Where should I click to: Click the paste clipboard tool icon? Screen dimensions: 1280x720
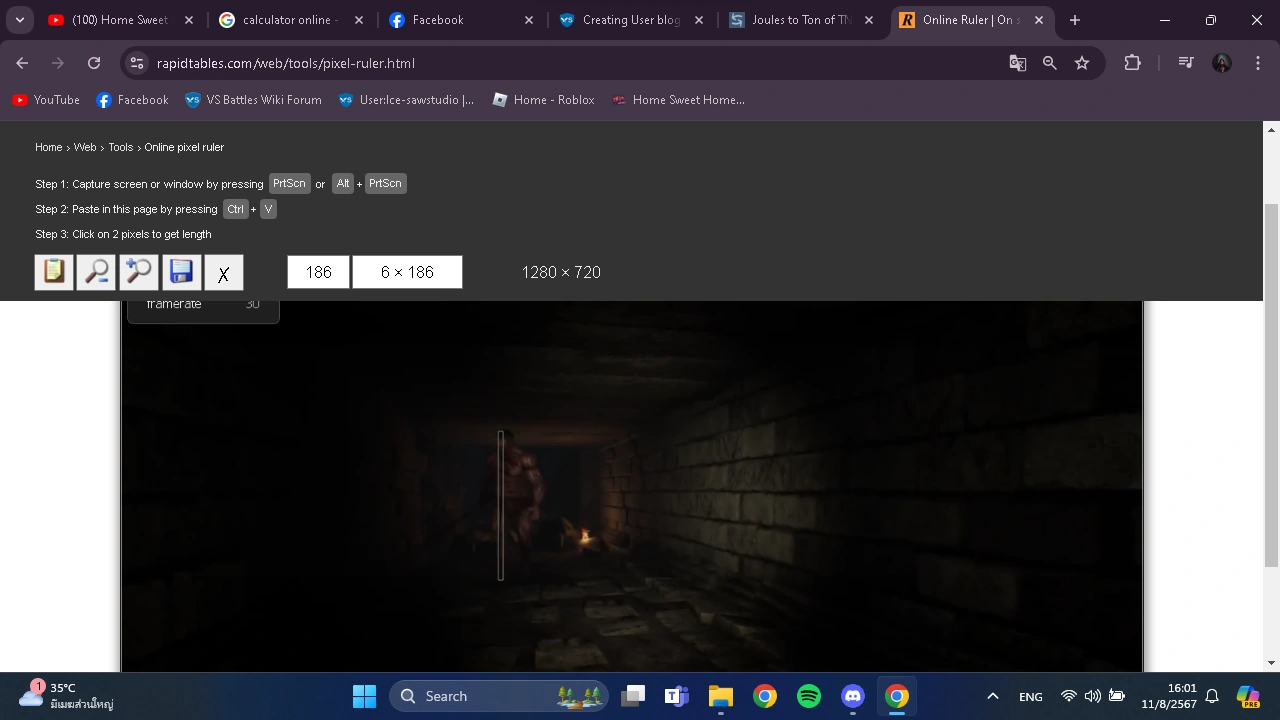point(54,272)
